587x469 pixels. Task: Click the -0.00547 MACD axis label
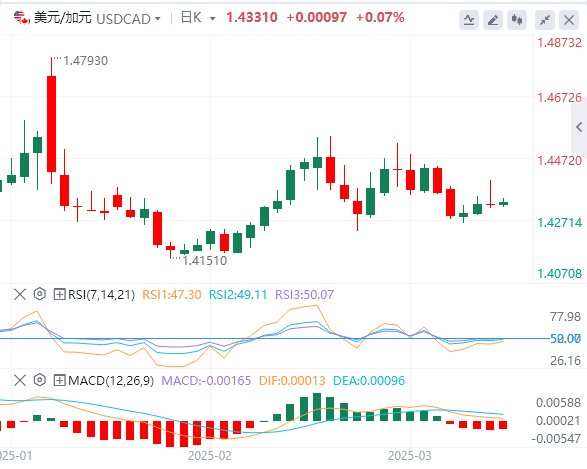tap(556, 438)
